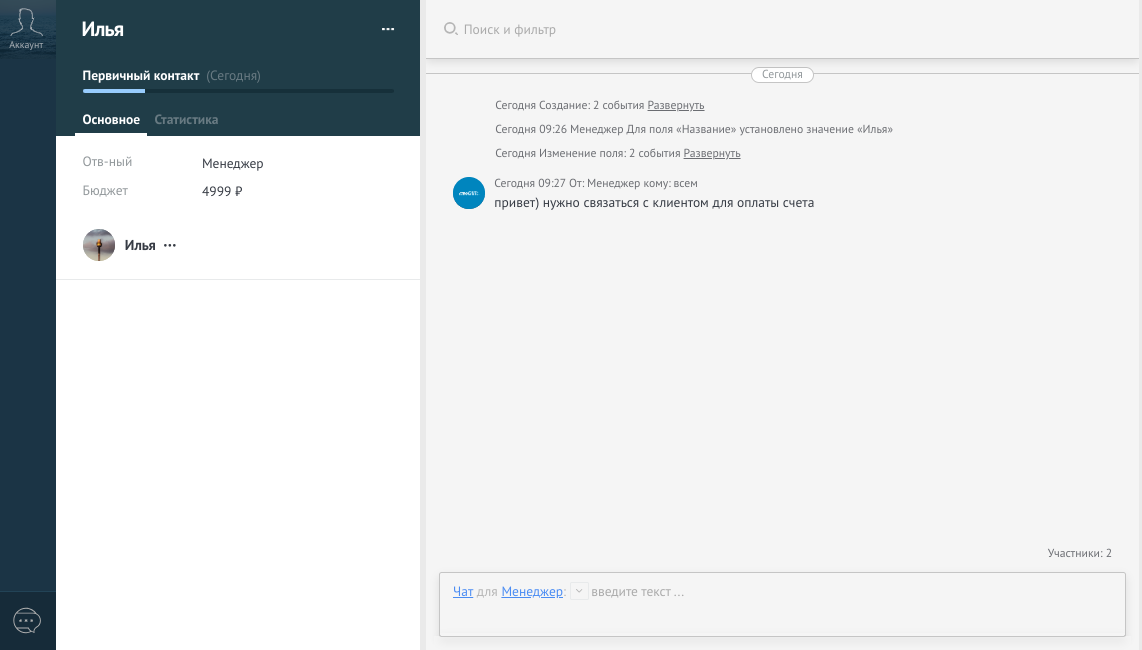The height and width of the screenshot is (650, 1142).
Task: Expand the recipient dropdown arrow after Менеджер
Action: (x=579, y=592)
